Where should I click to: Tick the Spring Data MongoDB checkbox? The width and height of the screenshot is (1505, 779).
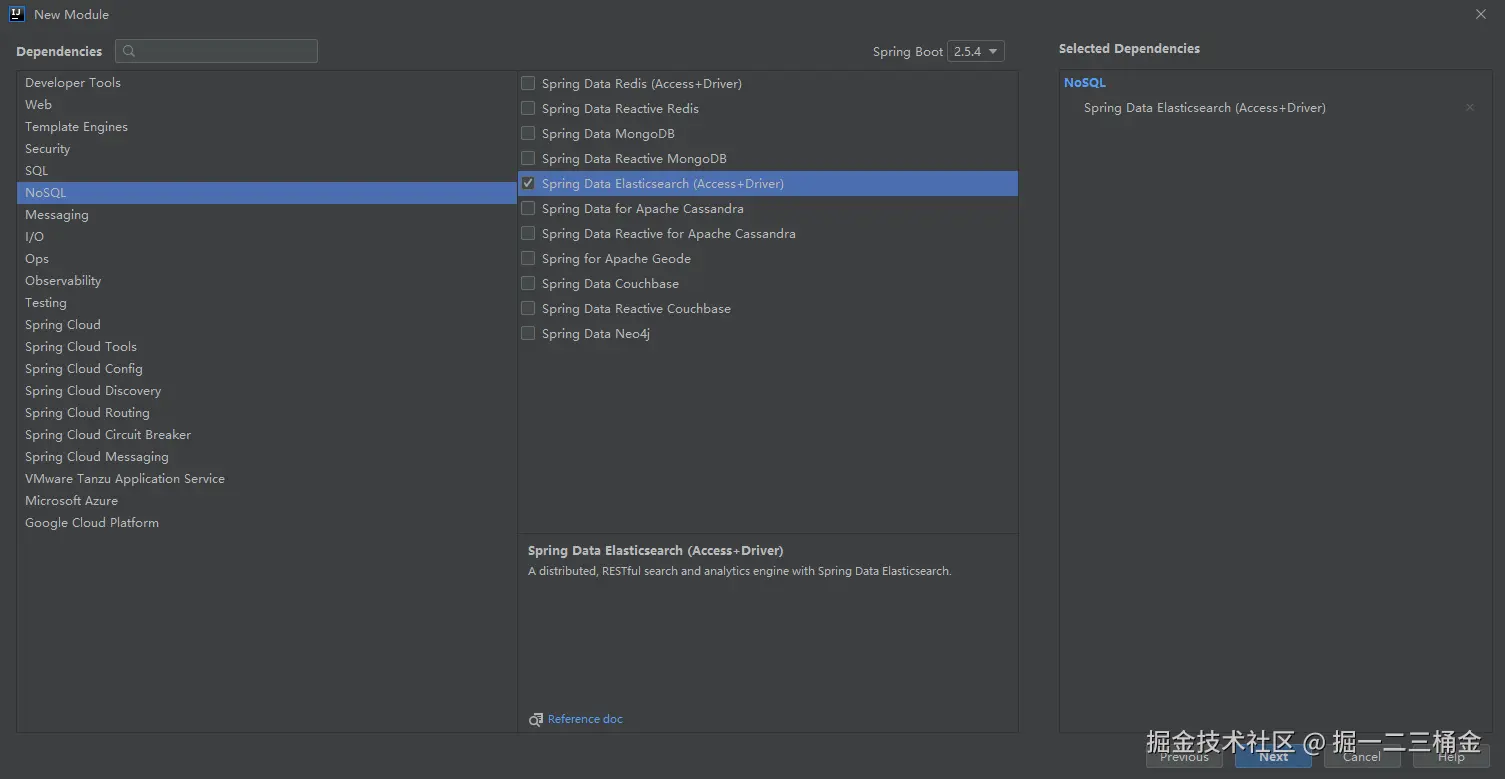click(528, 133)
